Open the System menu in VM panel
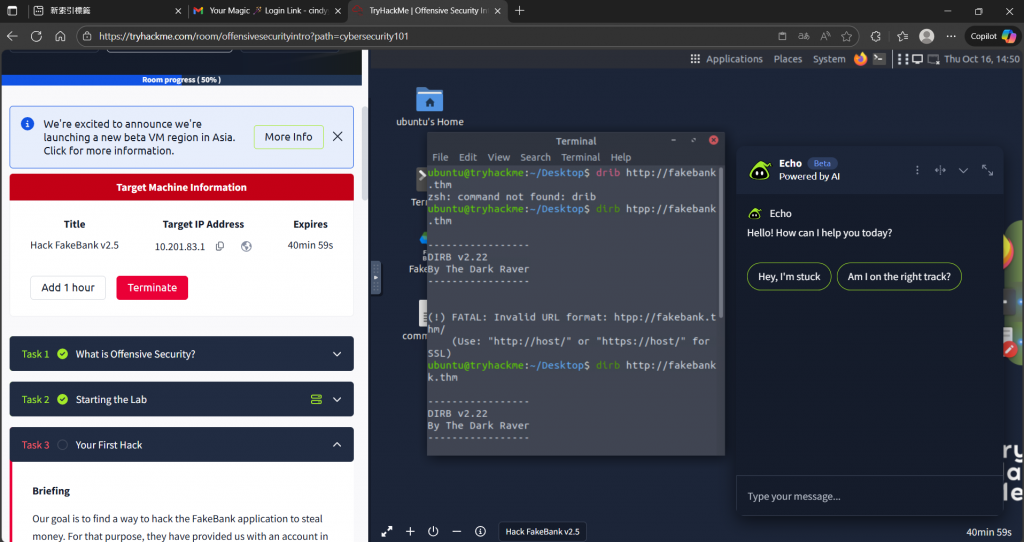This screenshot has width=1024, height=542. (x=829, y=59)
